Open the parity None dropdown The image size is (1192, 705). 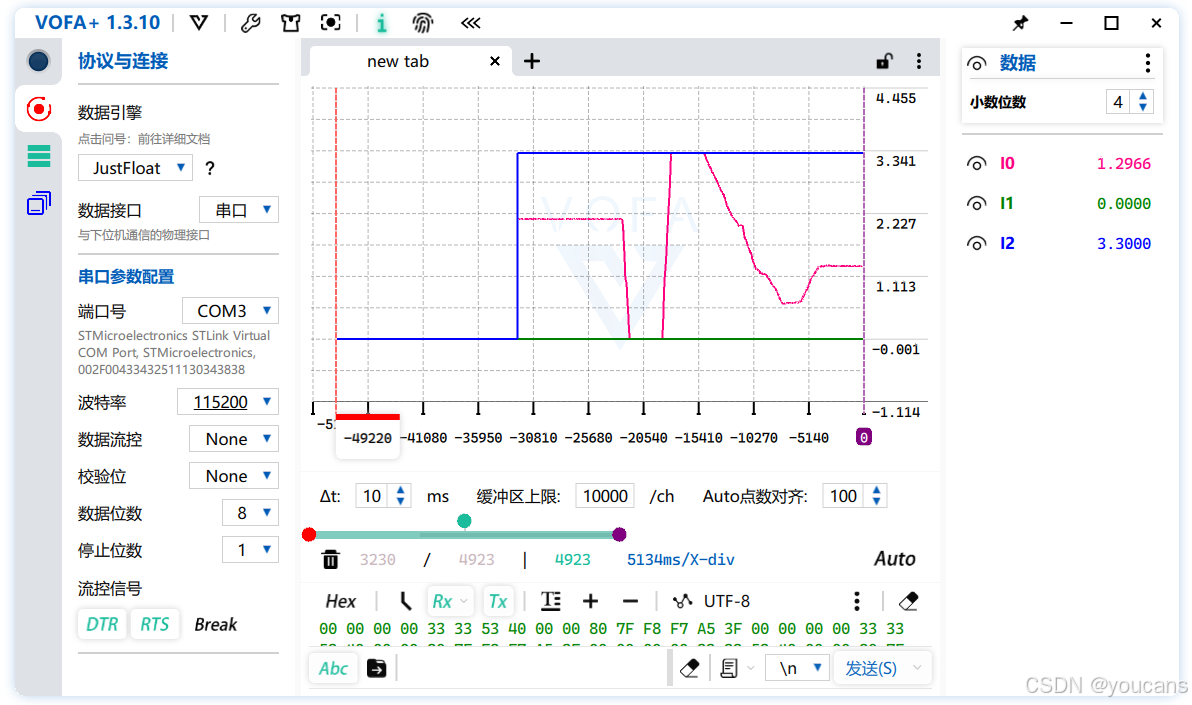tap(234, 476)
